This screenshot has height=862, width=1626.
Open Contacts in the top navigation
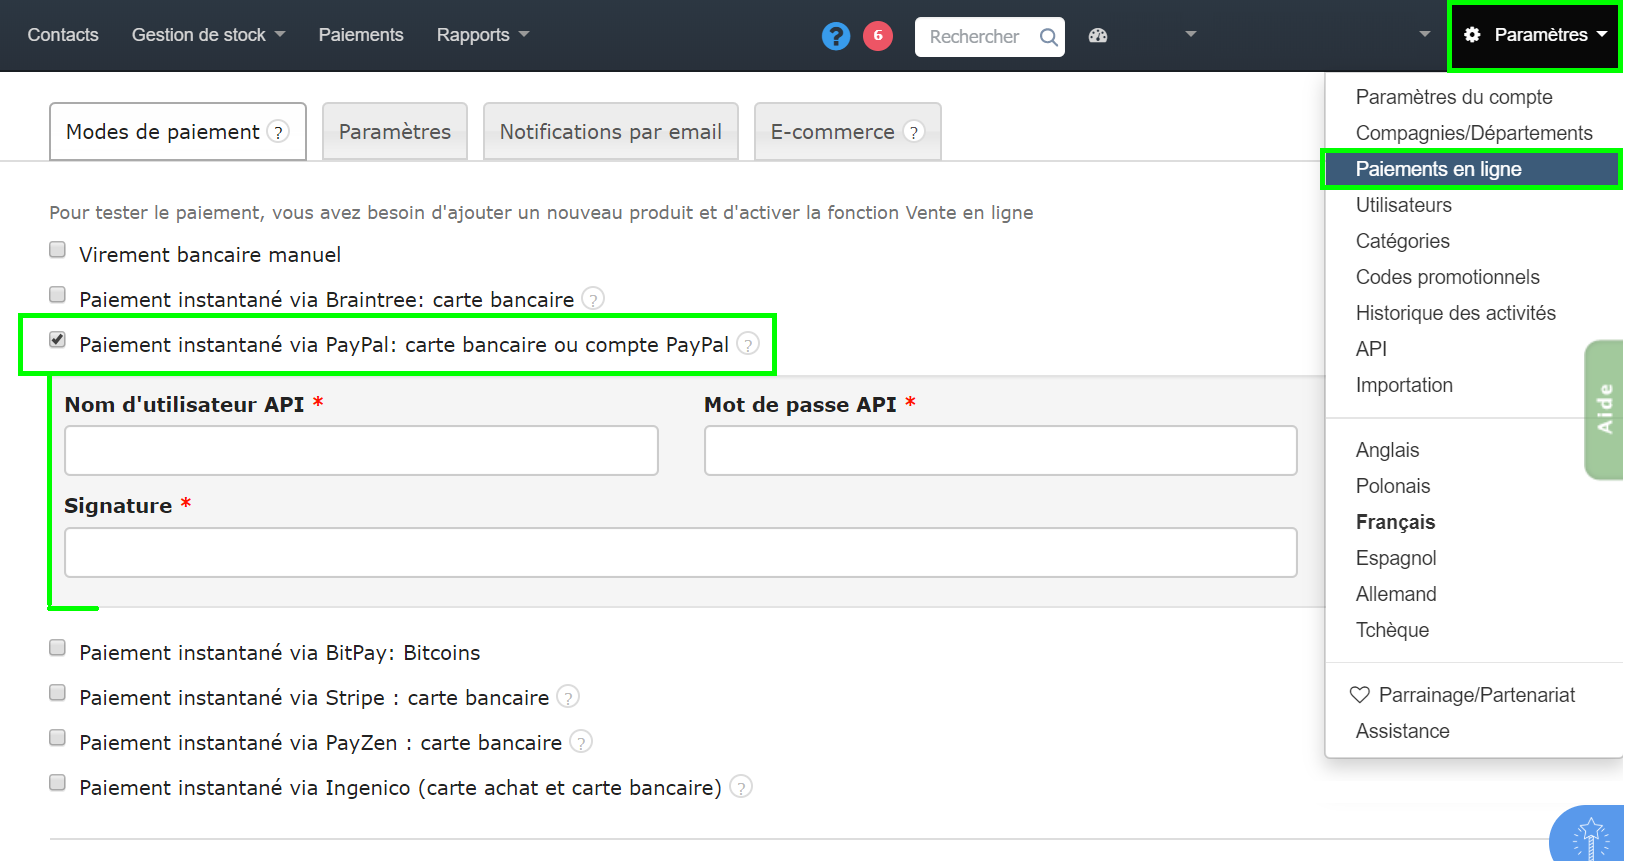click(x=63, y=35)
